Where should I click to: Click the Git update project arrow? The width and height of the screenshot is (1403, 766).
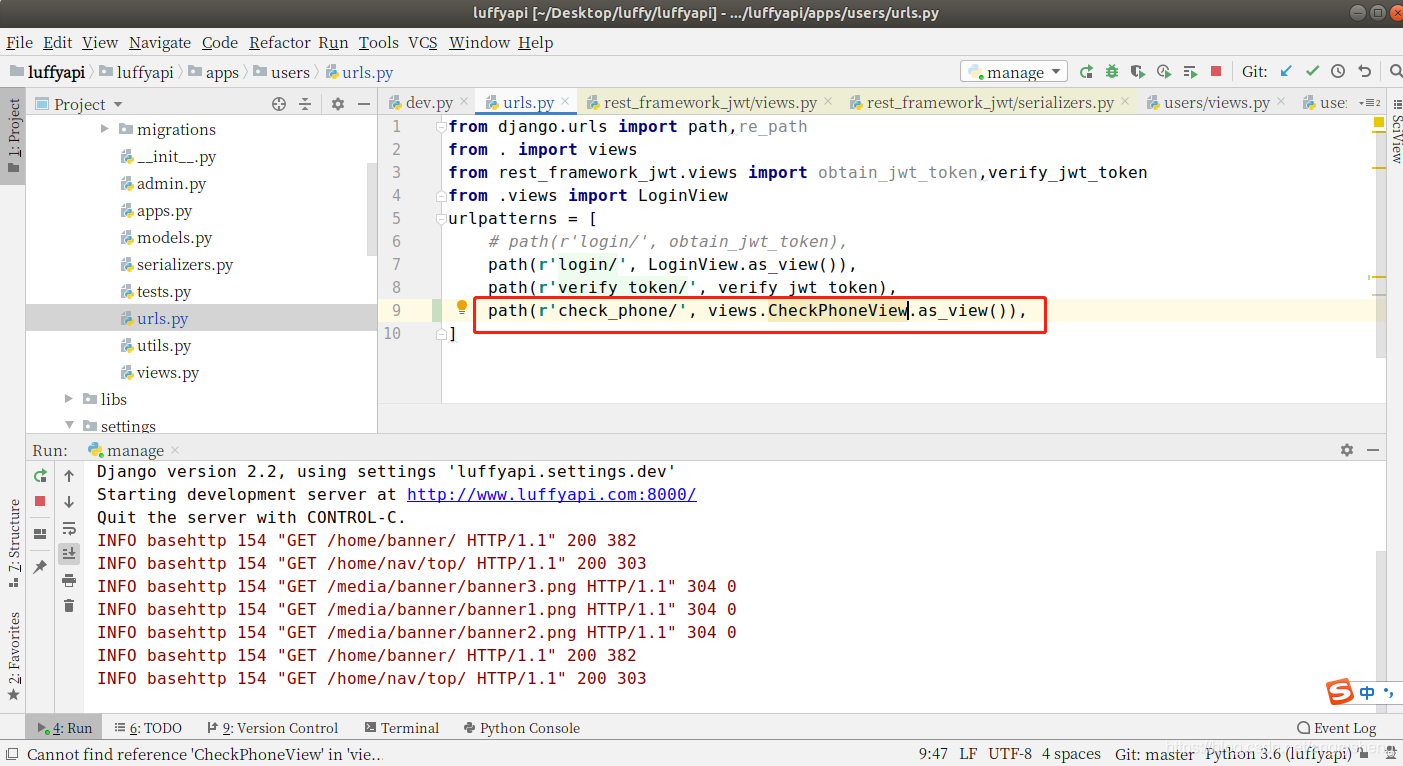click(1286, 72)
